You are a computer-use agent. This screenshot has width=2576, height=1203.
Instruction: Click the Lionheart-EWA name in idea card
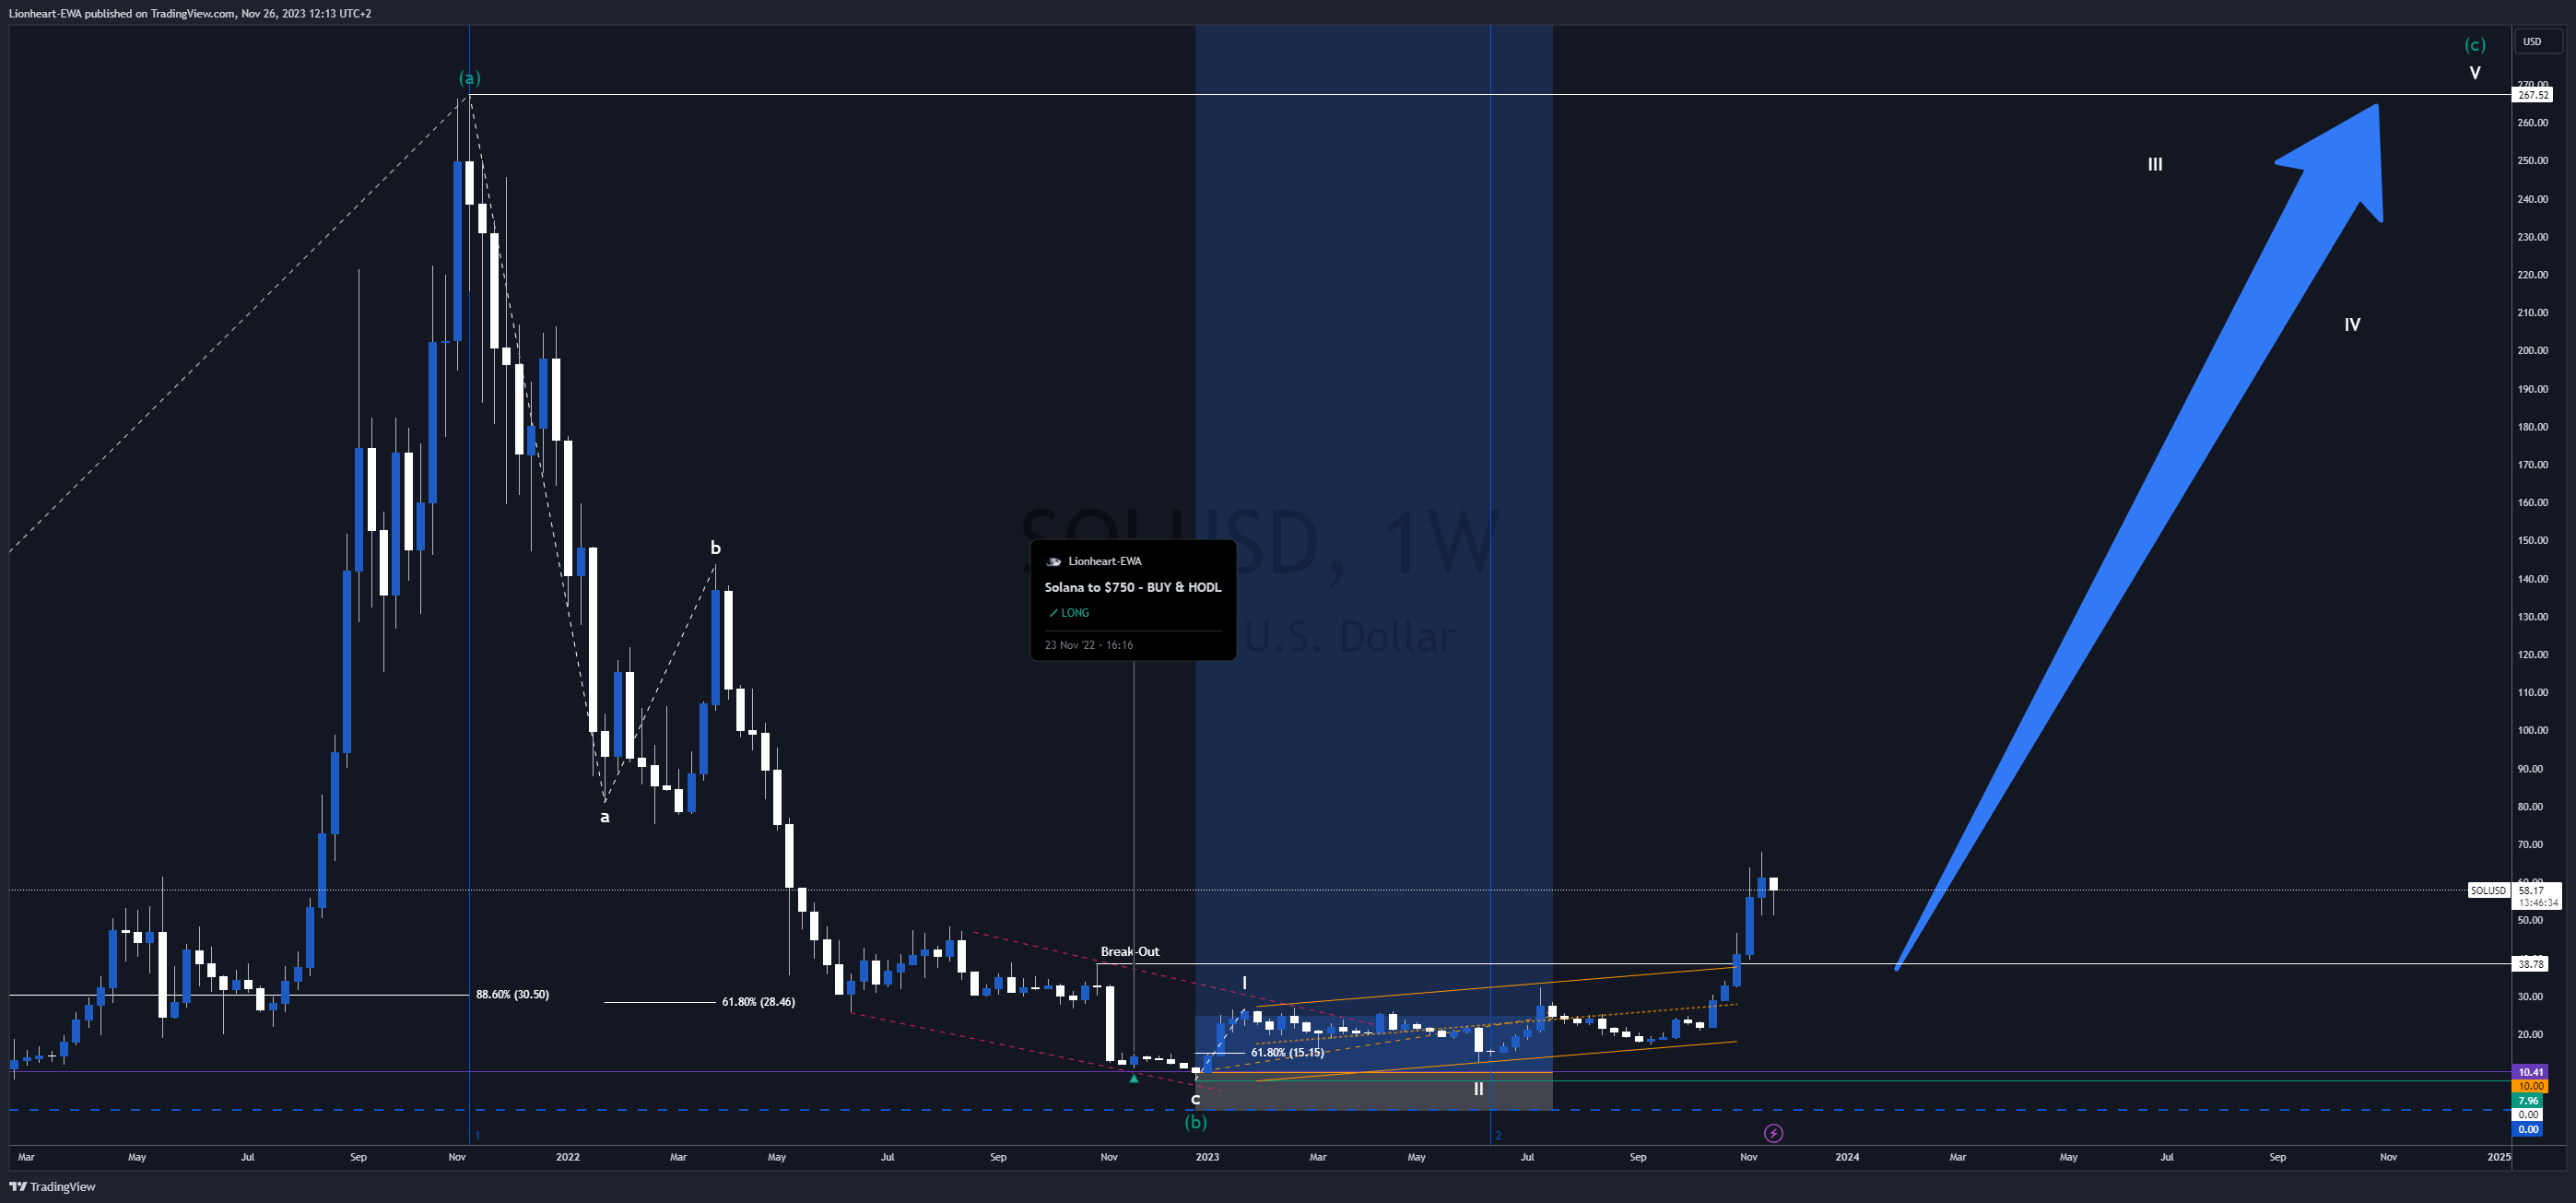click(1105, 561)
